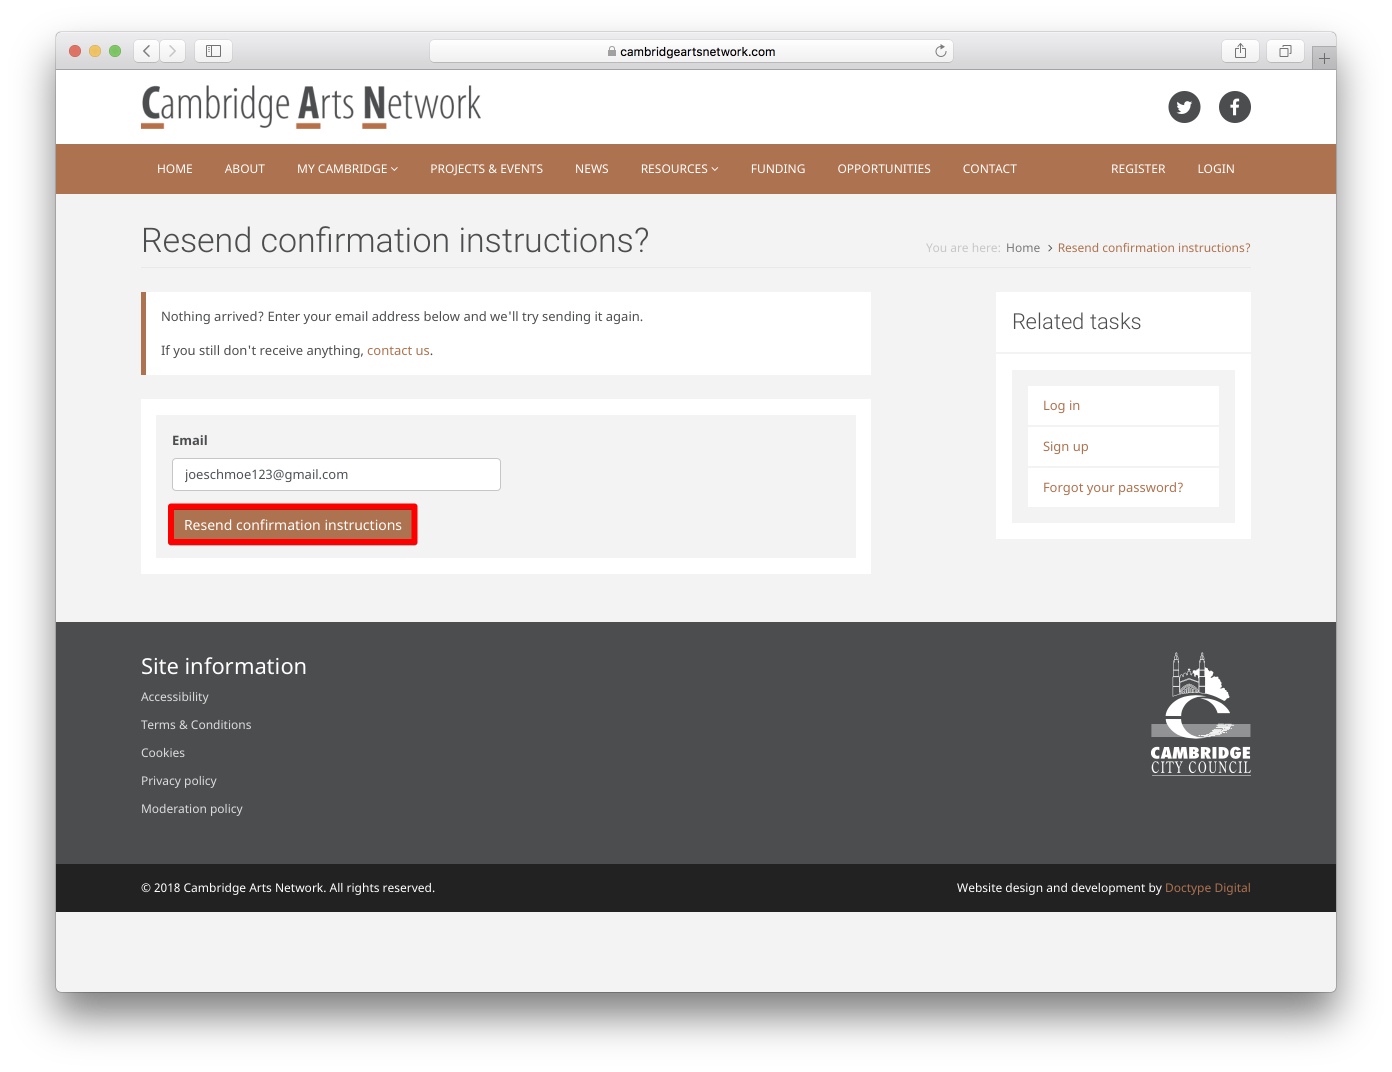This screenshot has height=1072, width=1392.
Task: Open the Doctype Digital footer link
Action: [1207, 888]
